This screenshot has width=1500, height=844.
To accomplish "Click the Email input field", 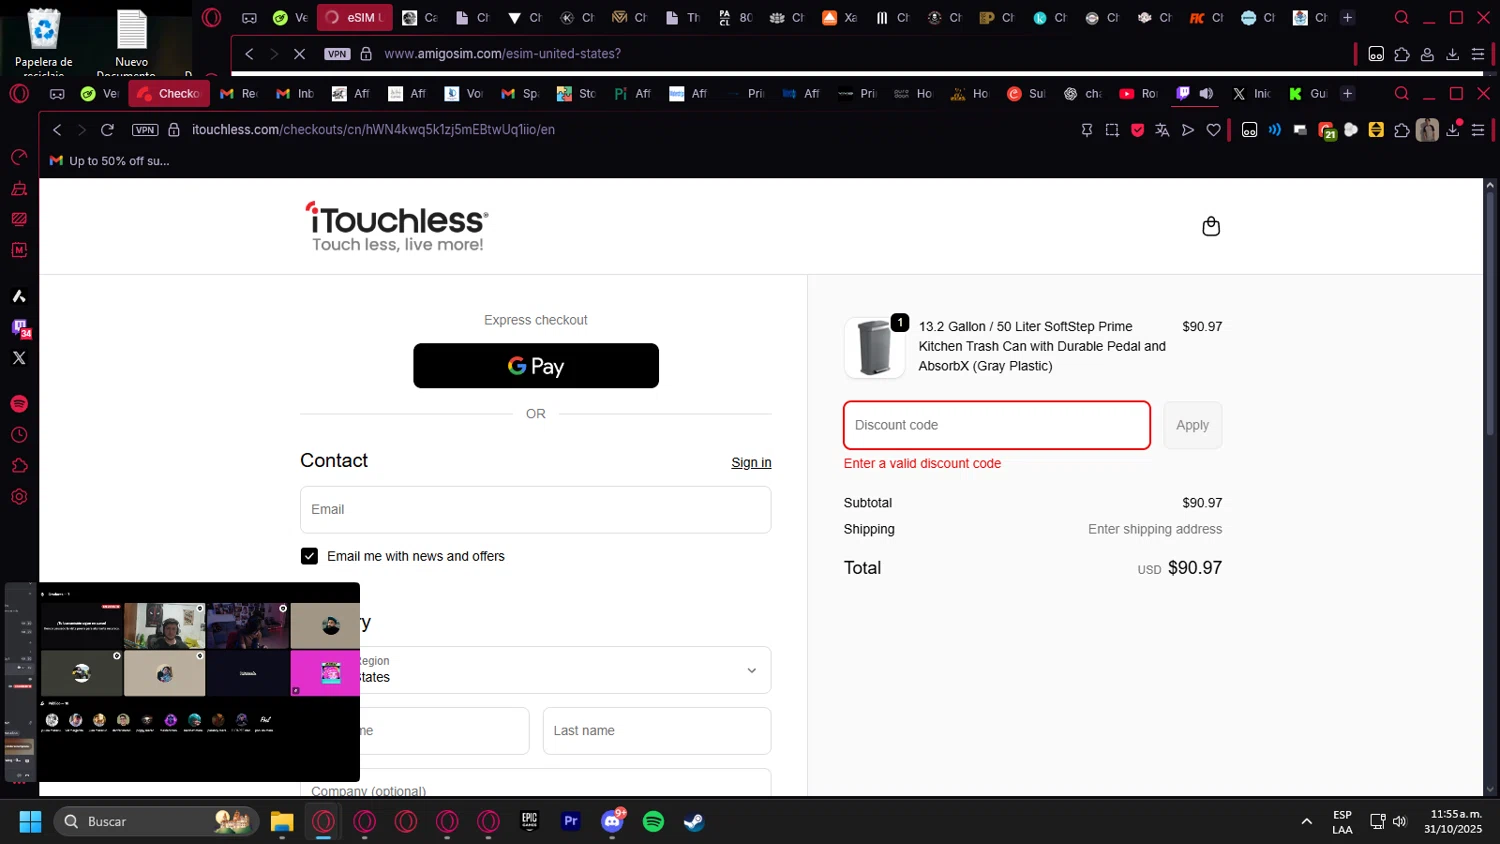I will coord(535,509).
